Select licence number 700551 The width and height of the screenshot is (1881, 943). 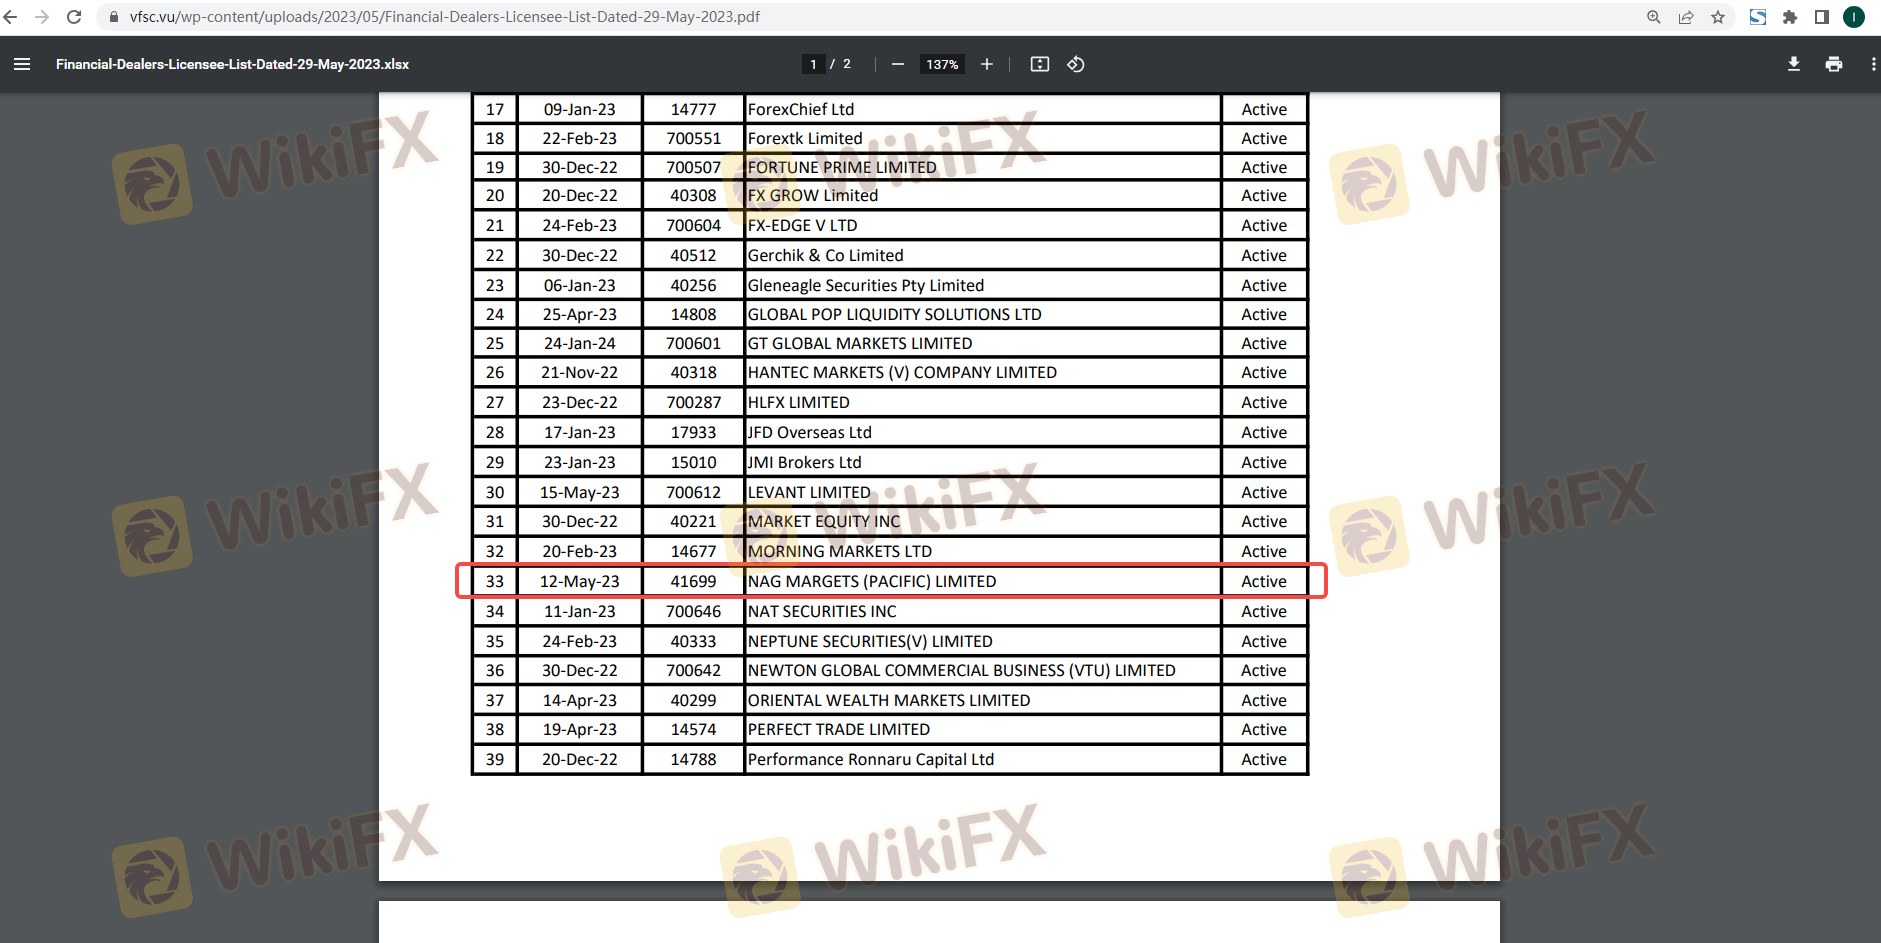click(x=694, y=138)
